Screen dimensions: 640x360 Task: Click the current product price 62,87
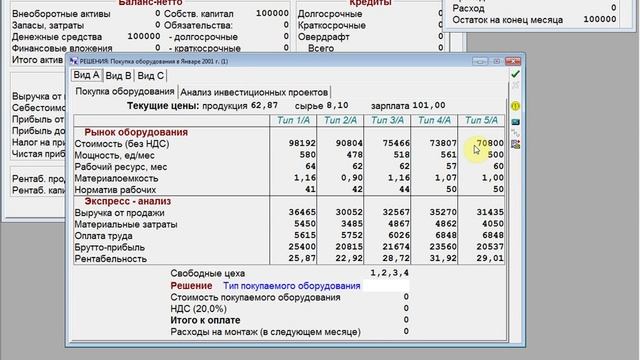click(264, 105)
